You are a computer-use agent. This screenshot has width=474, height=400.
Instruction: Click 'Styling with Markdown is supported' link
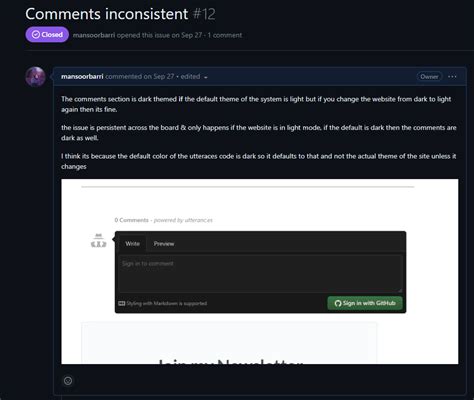pyautogui.click(x=167, y=303)
